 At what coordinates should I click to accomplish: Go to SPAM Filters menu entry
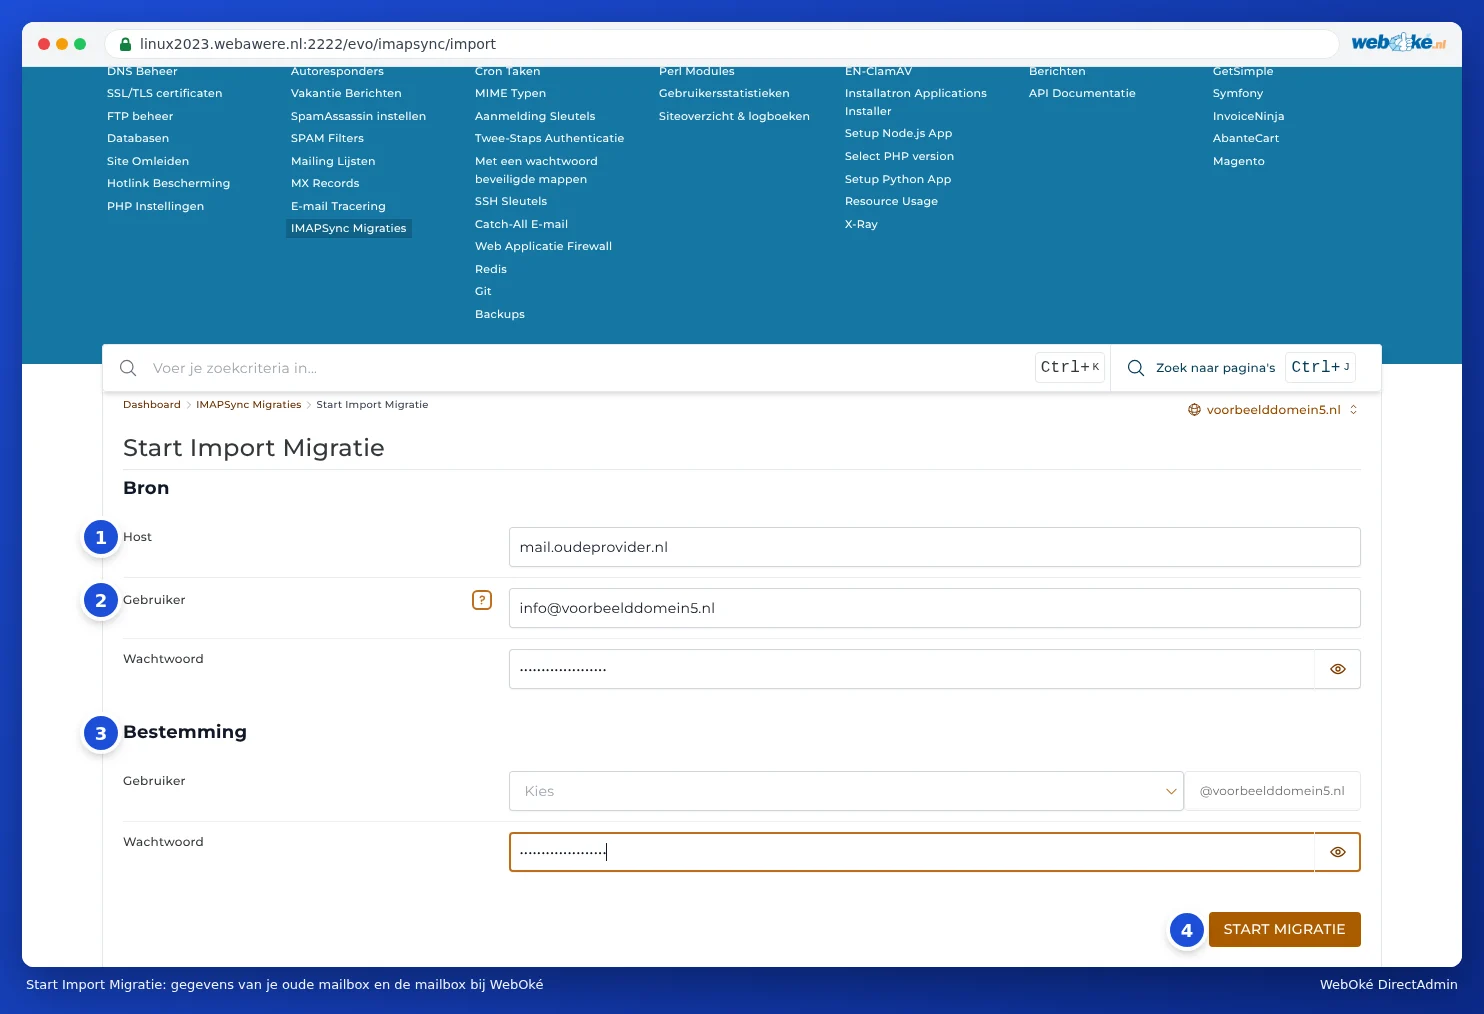[327, 139]
